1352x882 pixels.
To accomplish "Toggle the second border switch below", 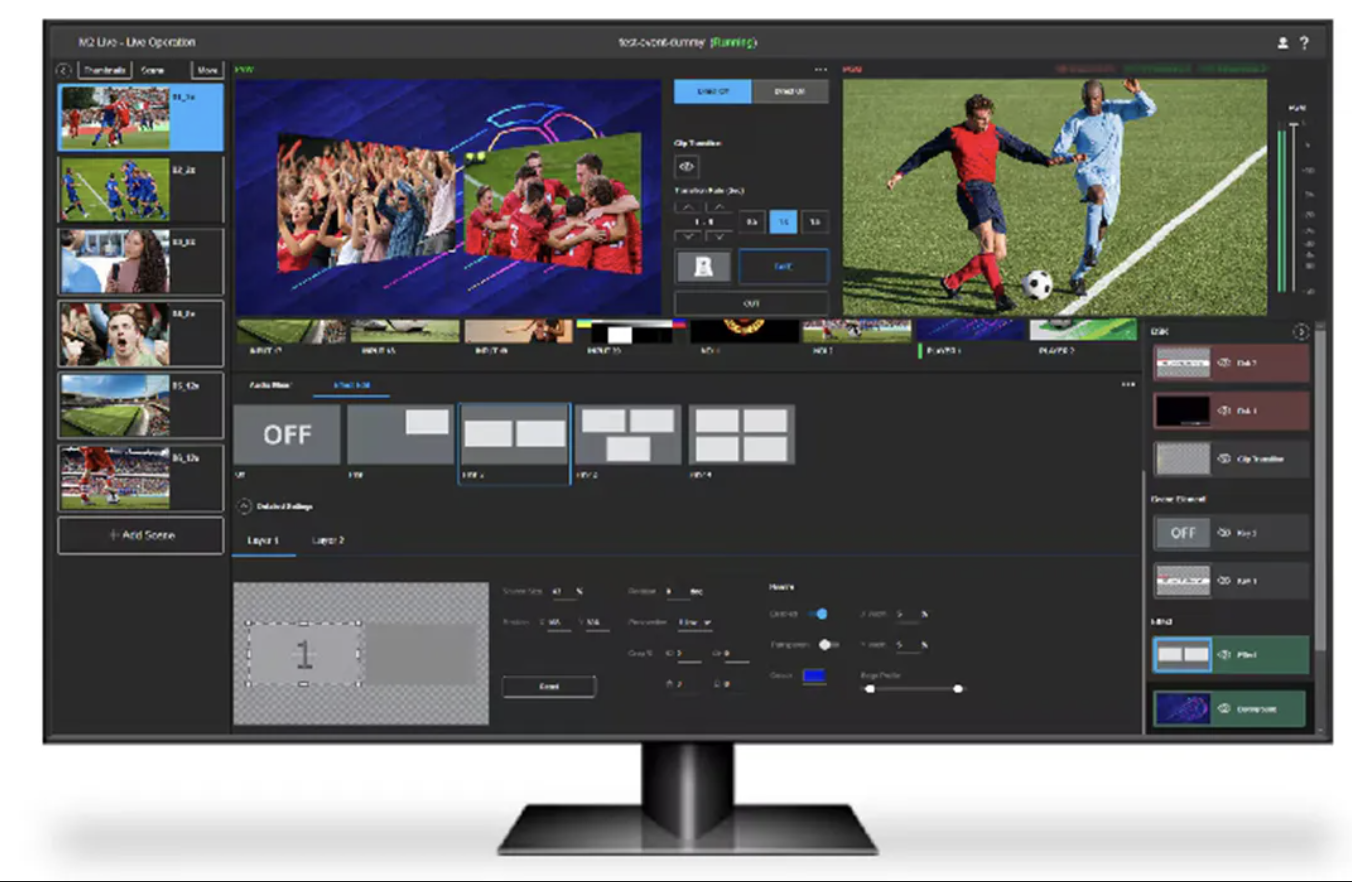I will (827, 645).
